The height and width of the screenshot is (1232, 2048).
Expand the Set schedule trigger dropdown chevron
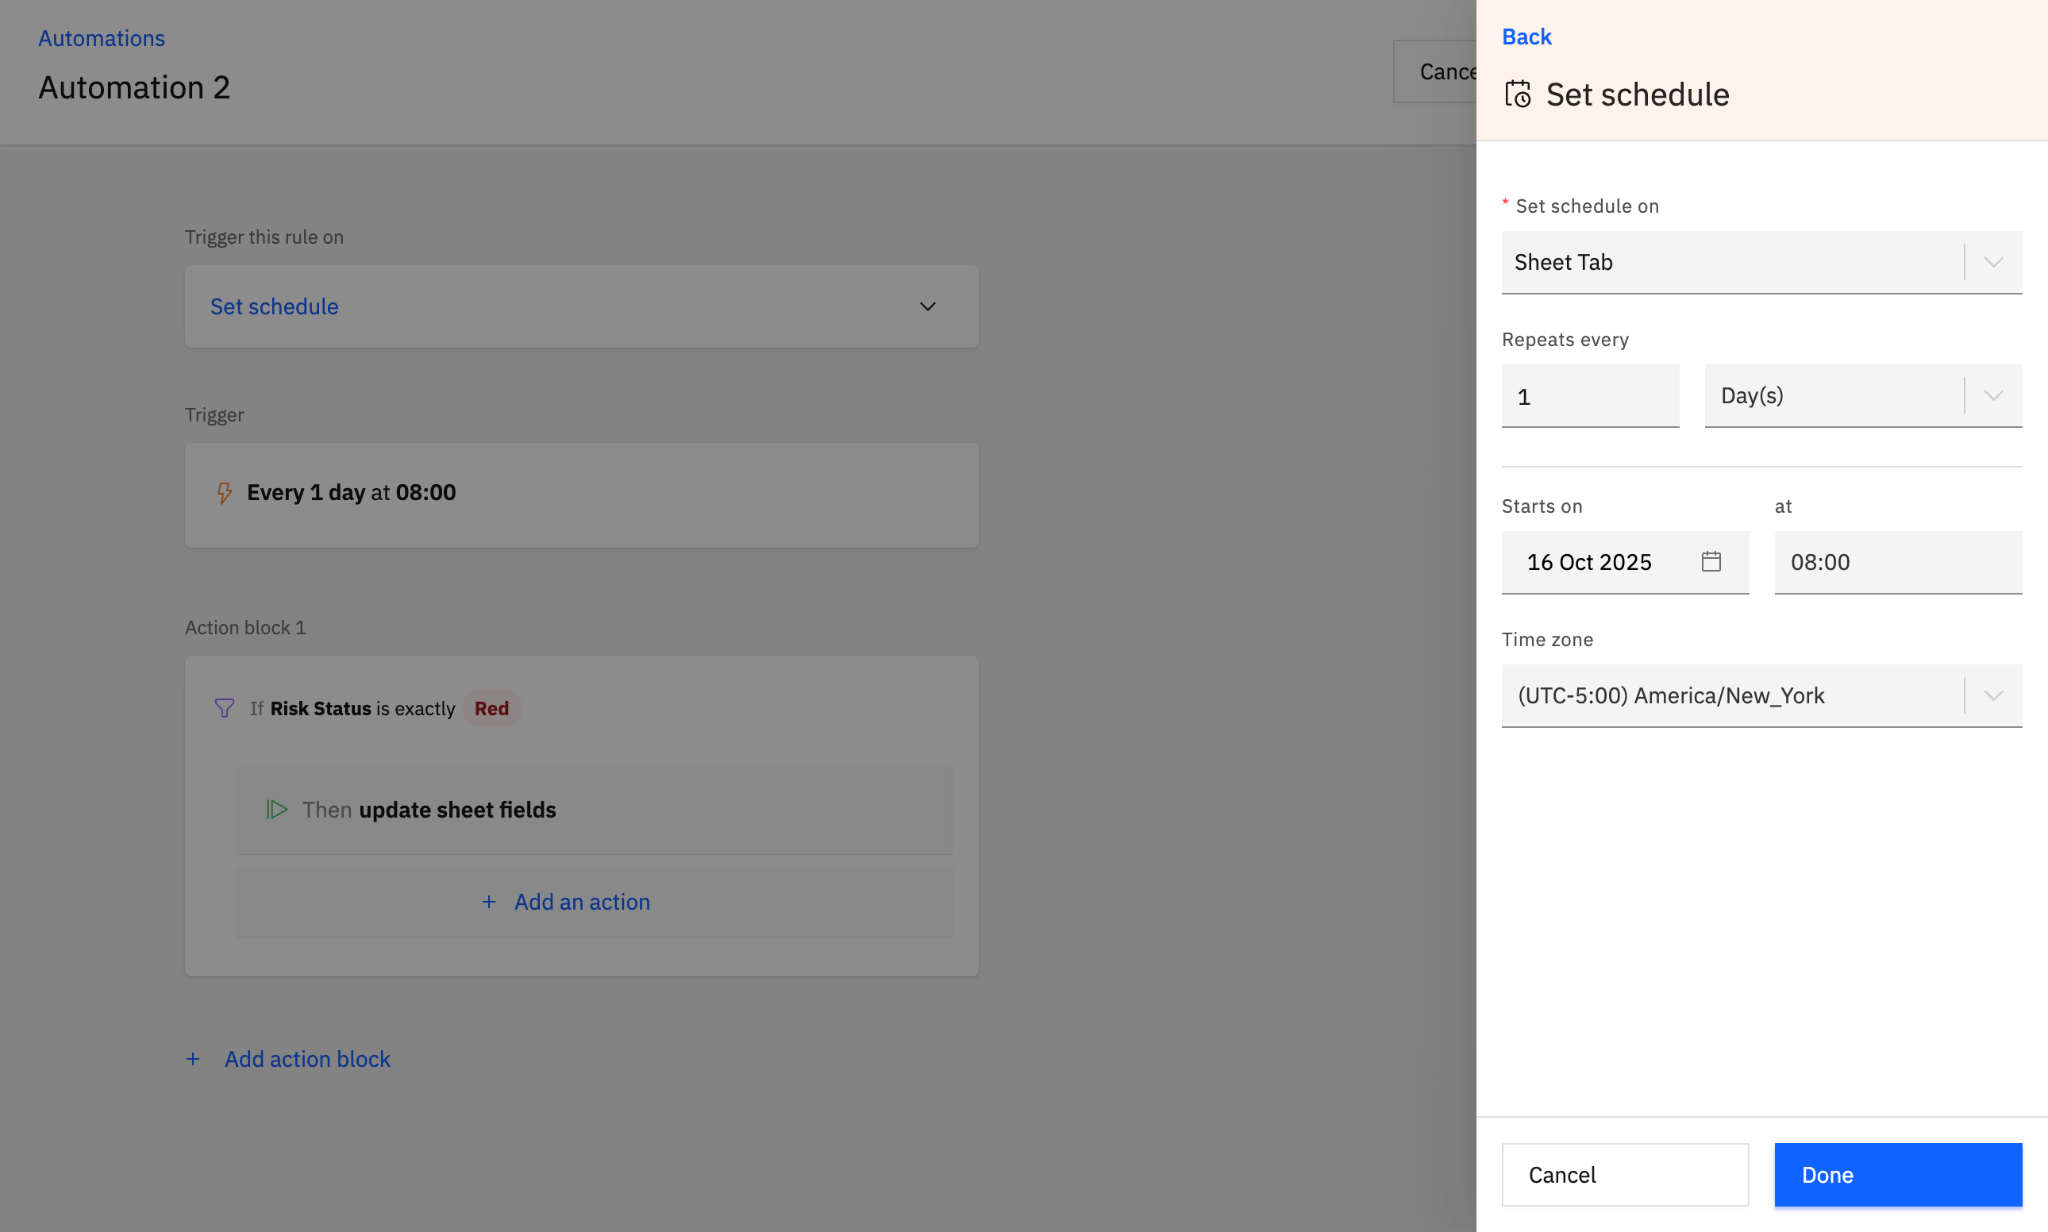[927, 307]
